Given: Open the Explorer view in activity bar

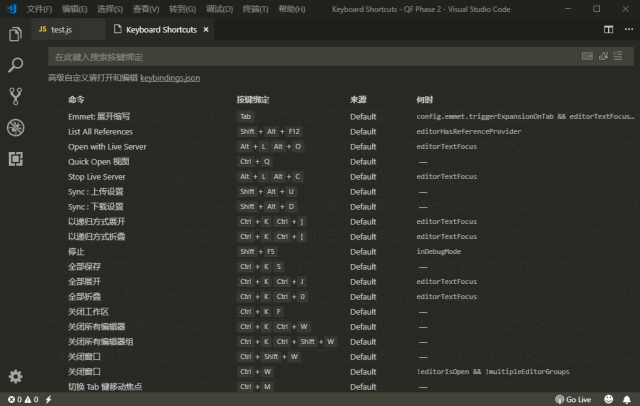Looking at the screenshot, I should click(16, 34).
